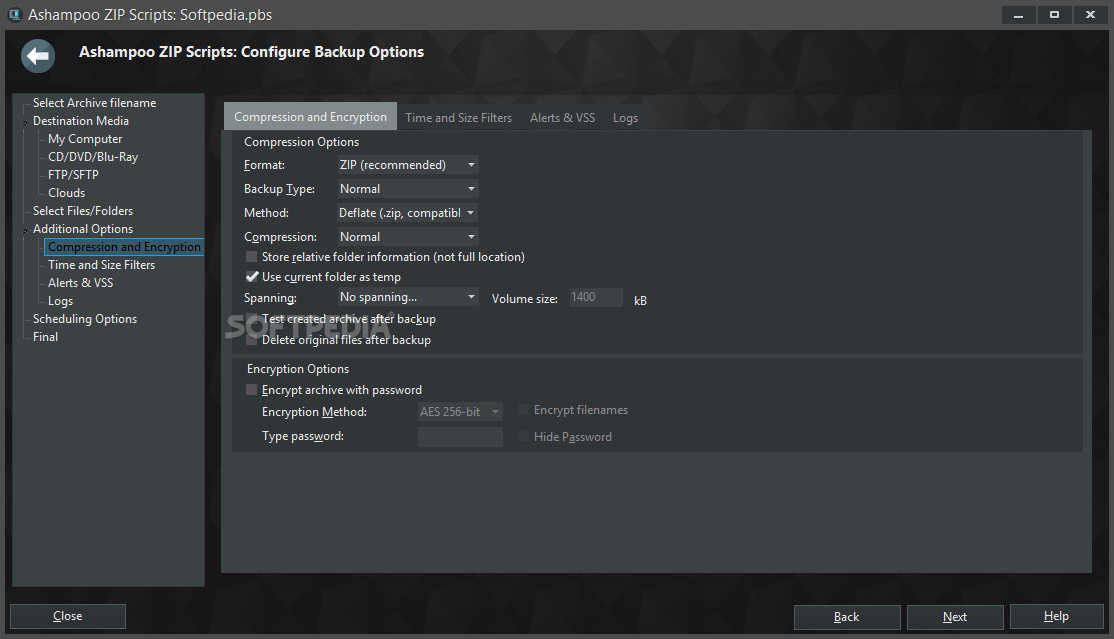Select the Compression and Encryption tab

[x=310, y=117]
